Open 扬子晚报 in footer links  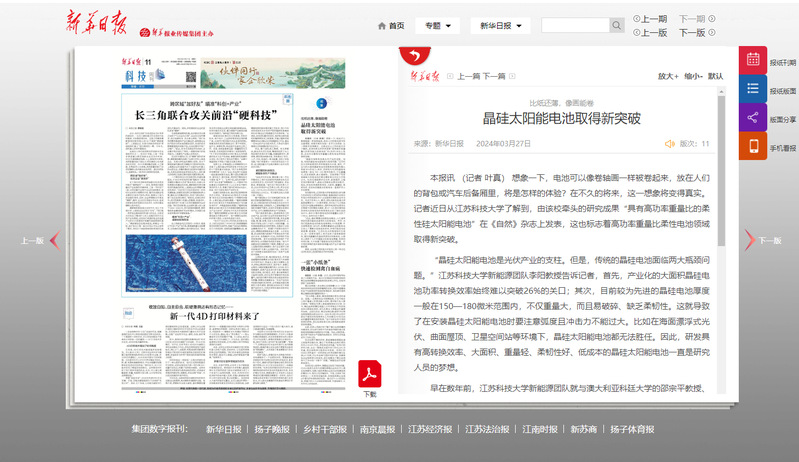click(271, 429)
